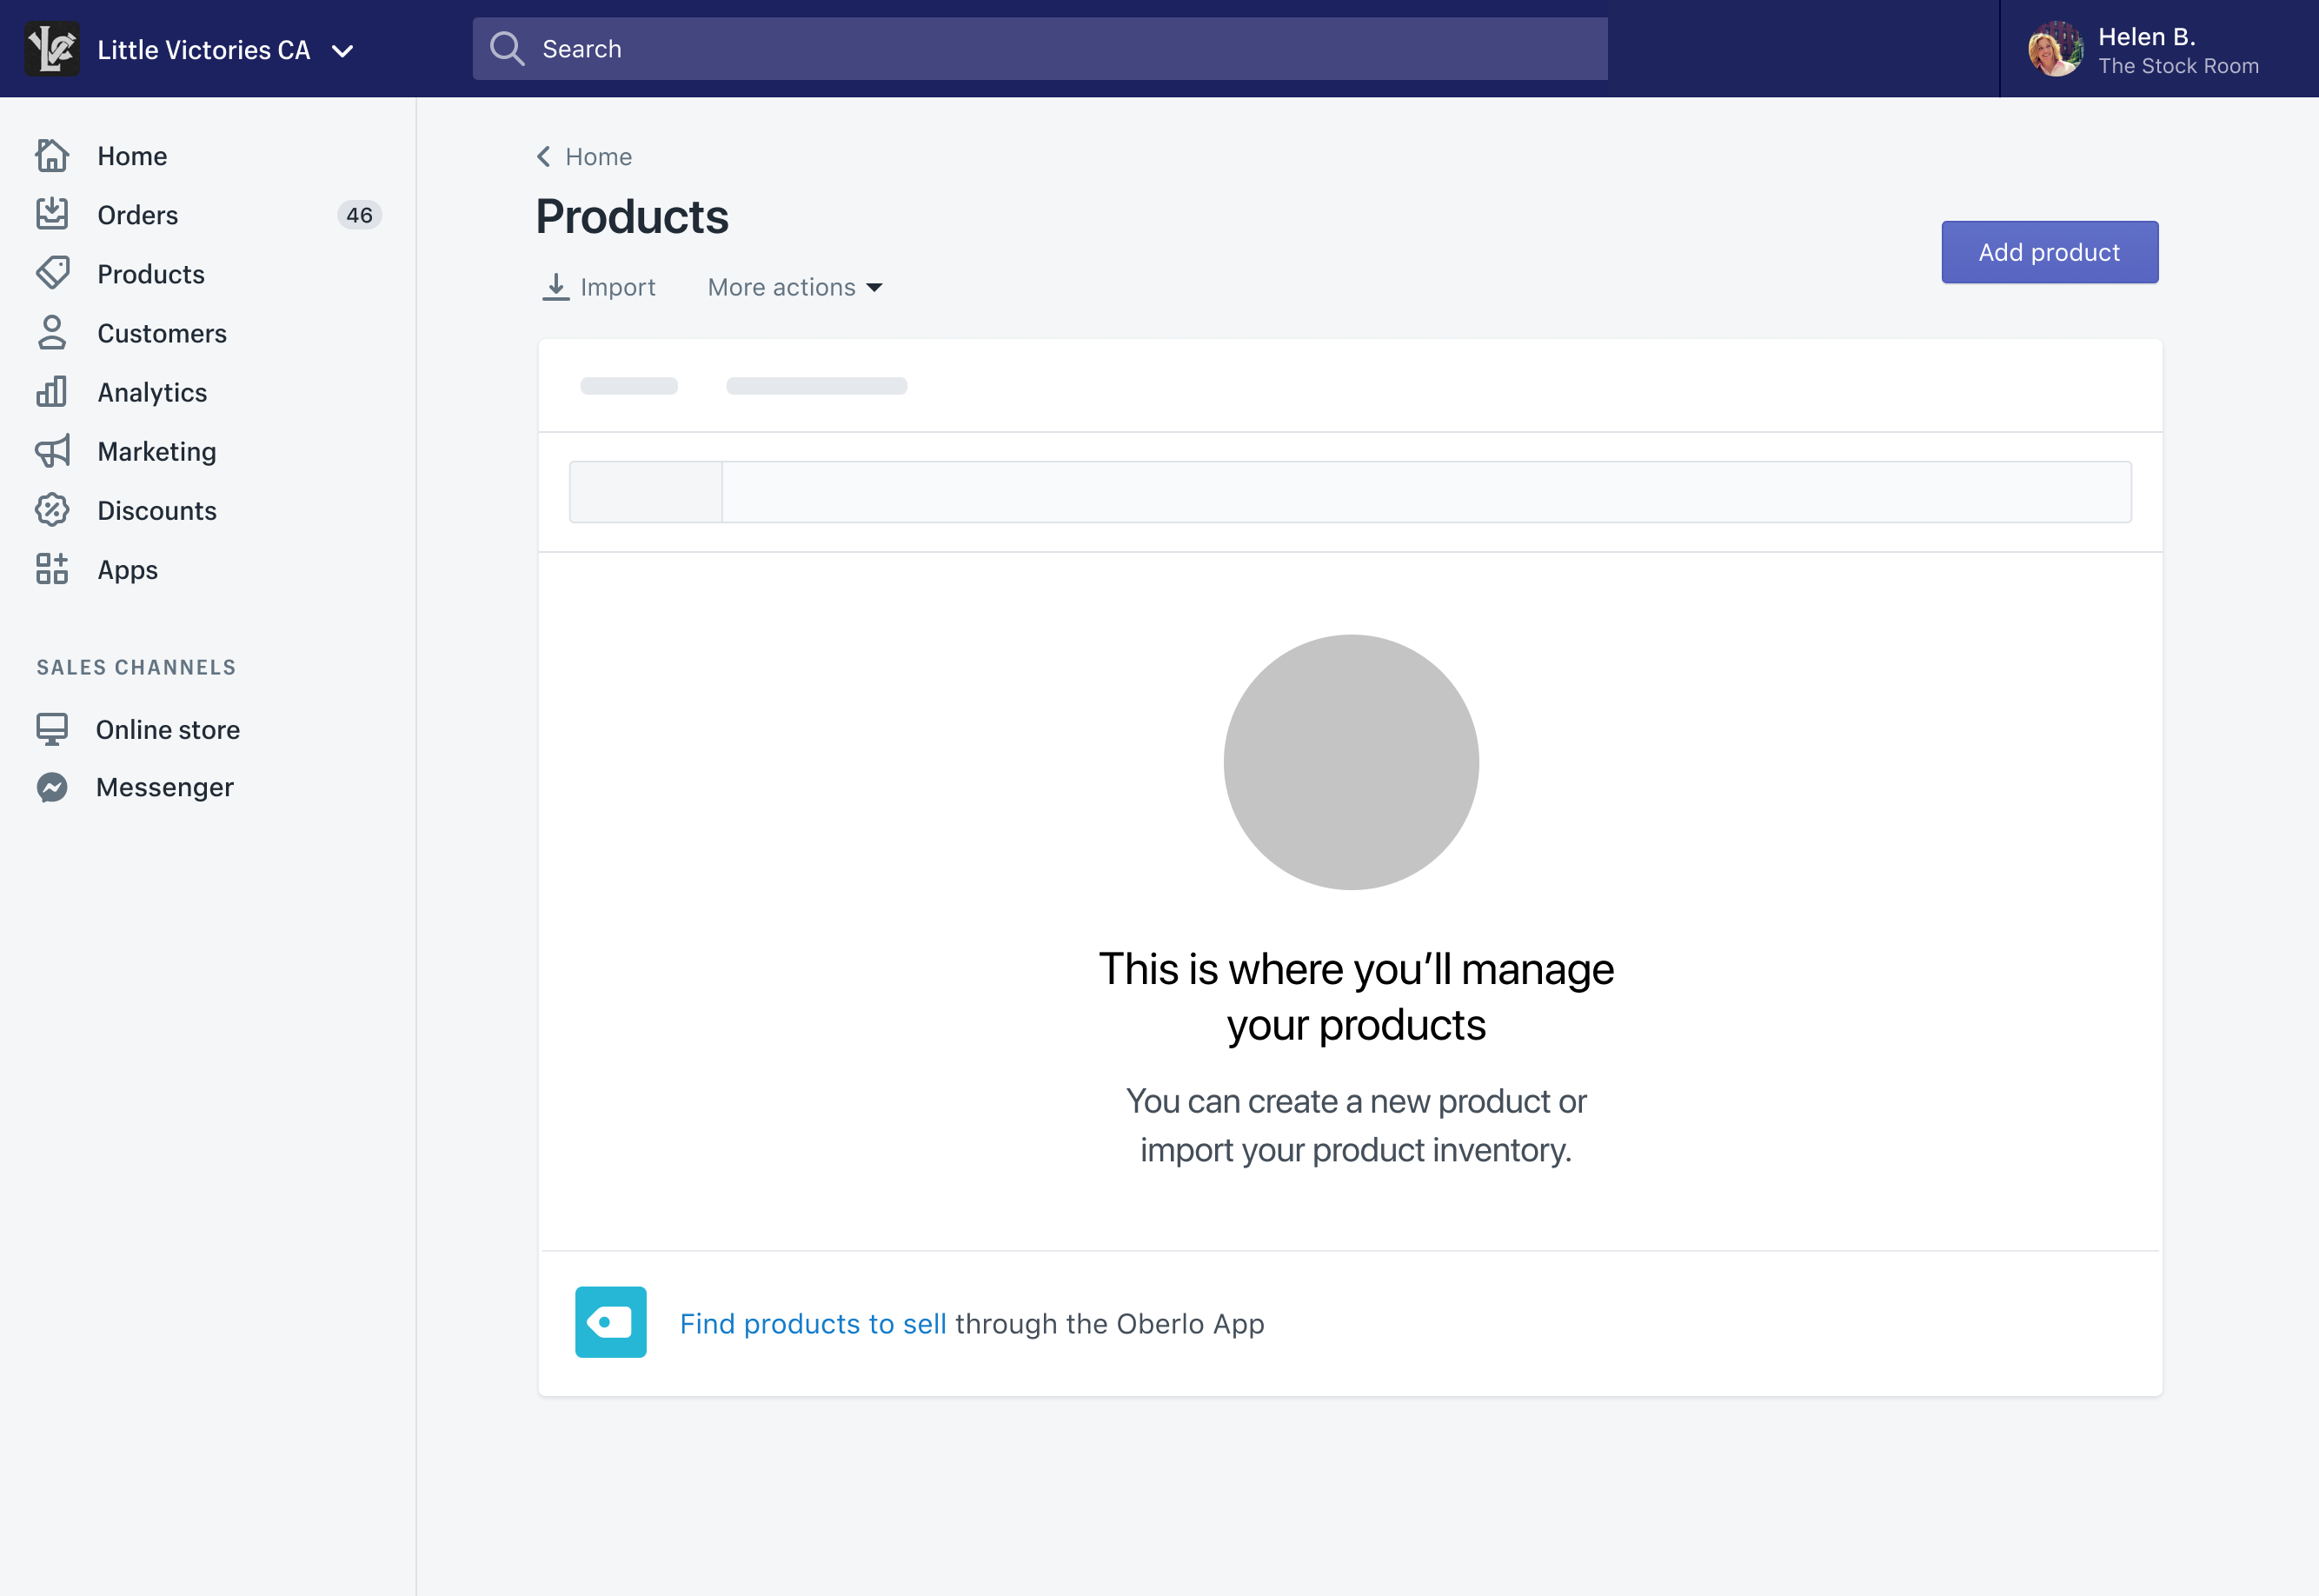Click the Customers person icon

(52, 333)
